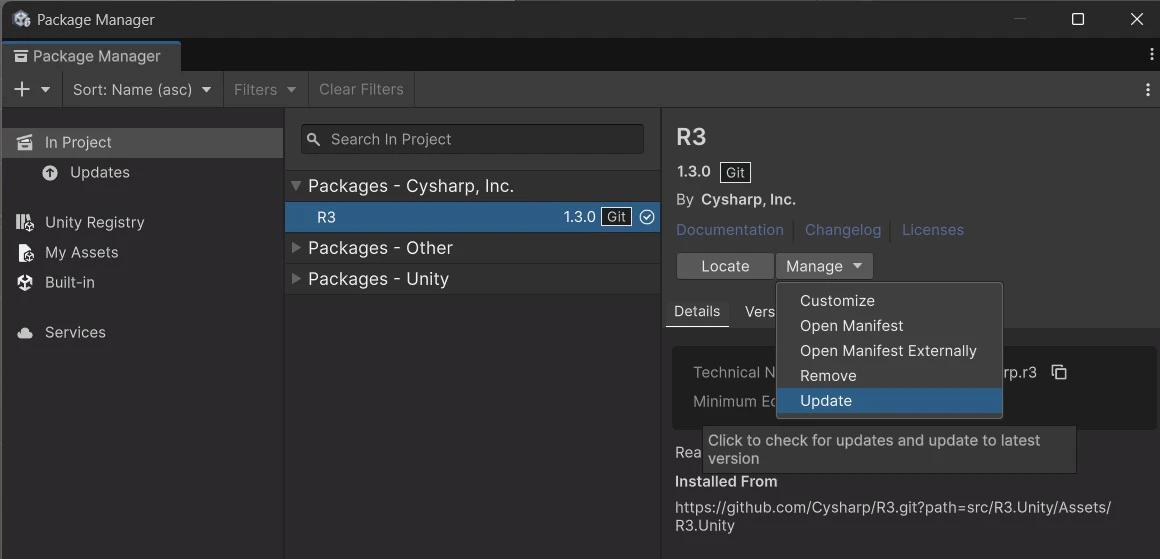Click the Clear Filters button

[x=361, y=89]
